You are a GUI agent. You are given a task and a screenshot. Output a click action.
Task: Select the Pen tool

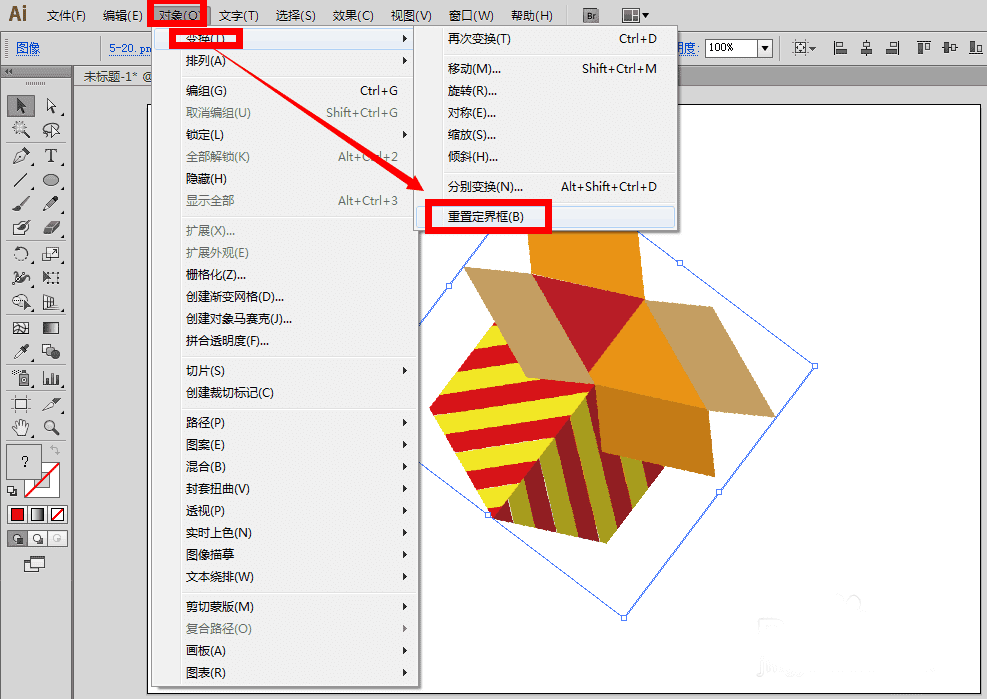coord(21,156)
